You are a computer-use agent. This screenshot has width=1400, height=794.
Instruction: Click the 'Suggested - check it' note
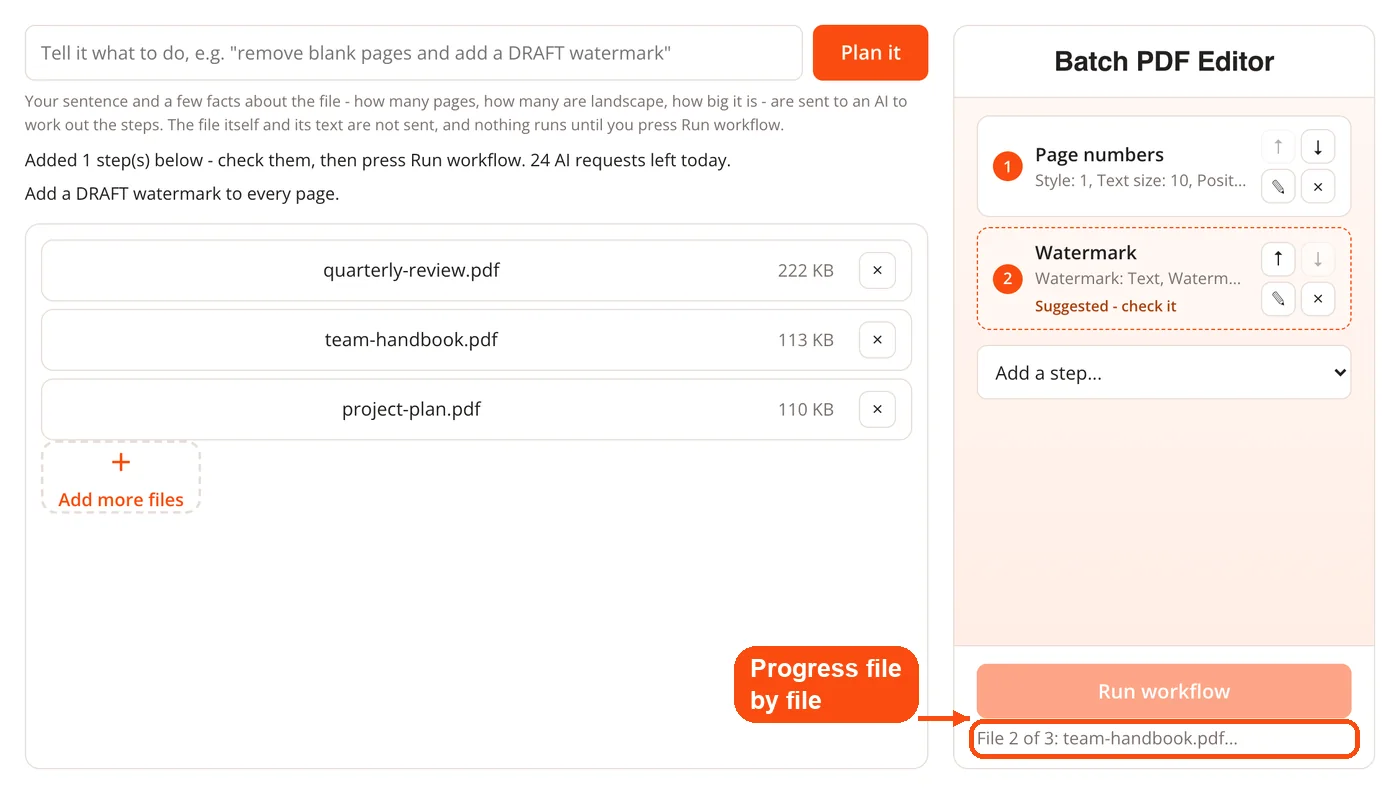click(x=1105, y=306)
